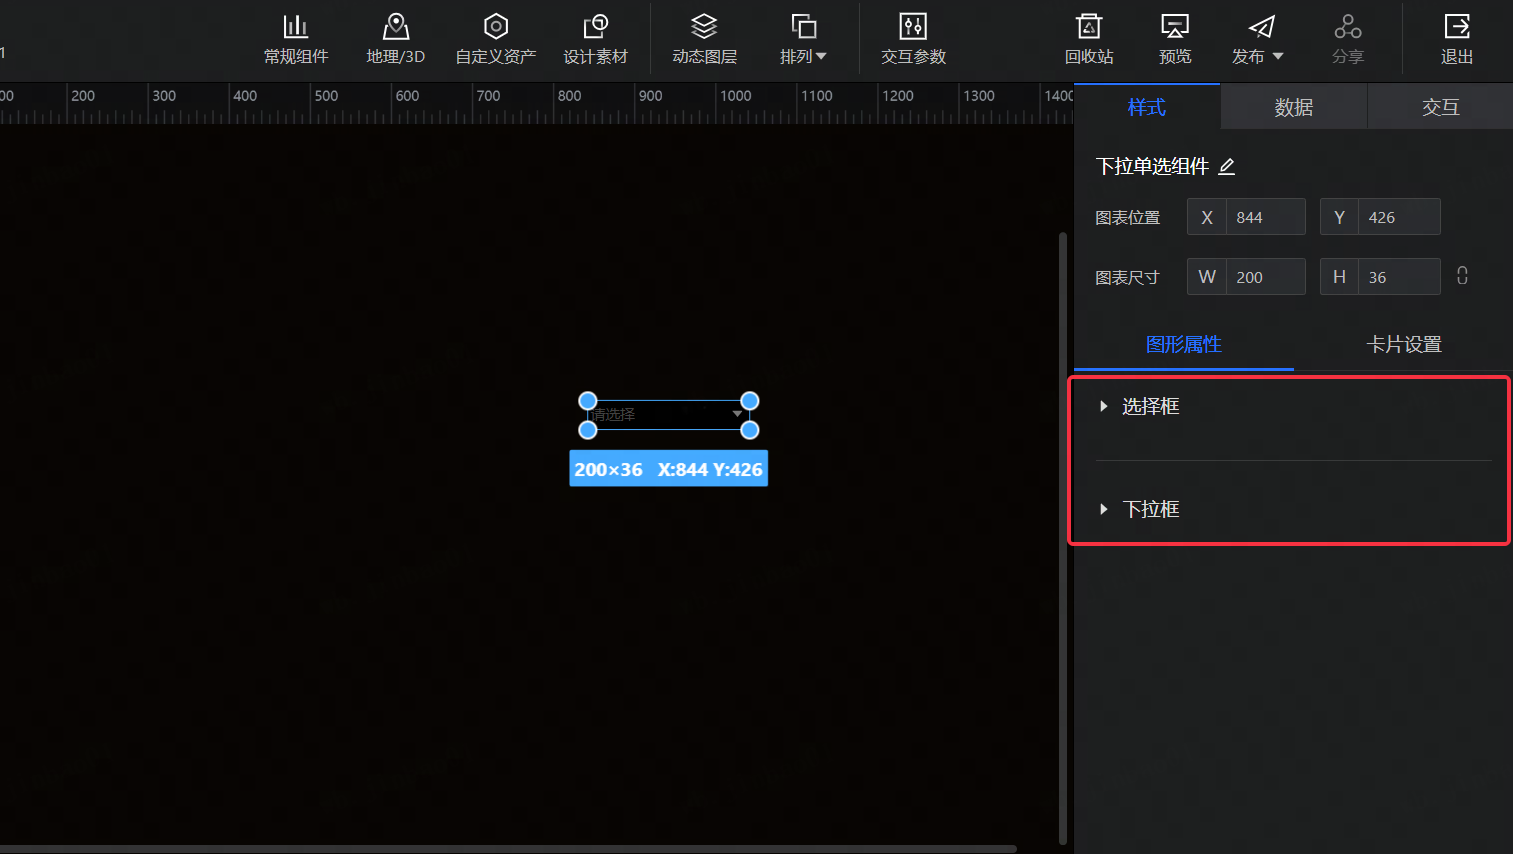Open 自定义资产 assets
1513x854 pixels.
495,38
